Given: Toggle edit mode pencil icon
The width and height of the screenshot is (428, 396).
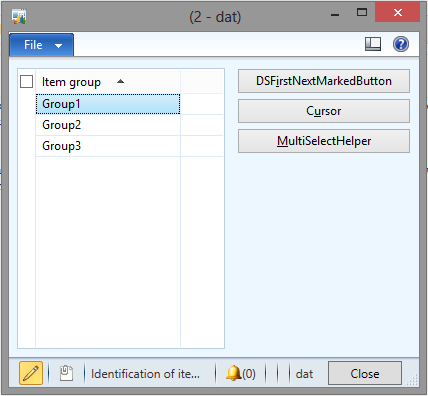Looking at the screenshot, I should tap(31, 373).
